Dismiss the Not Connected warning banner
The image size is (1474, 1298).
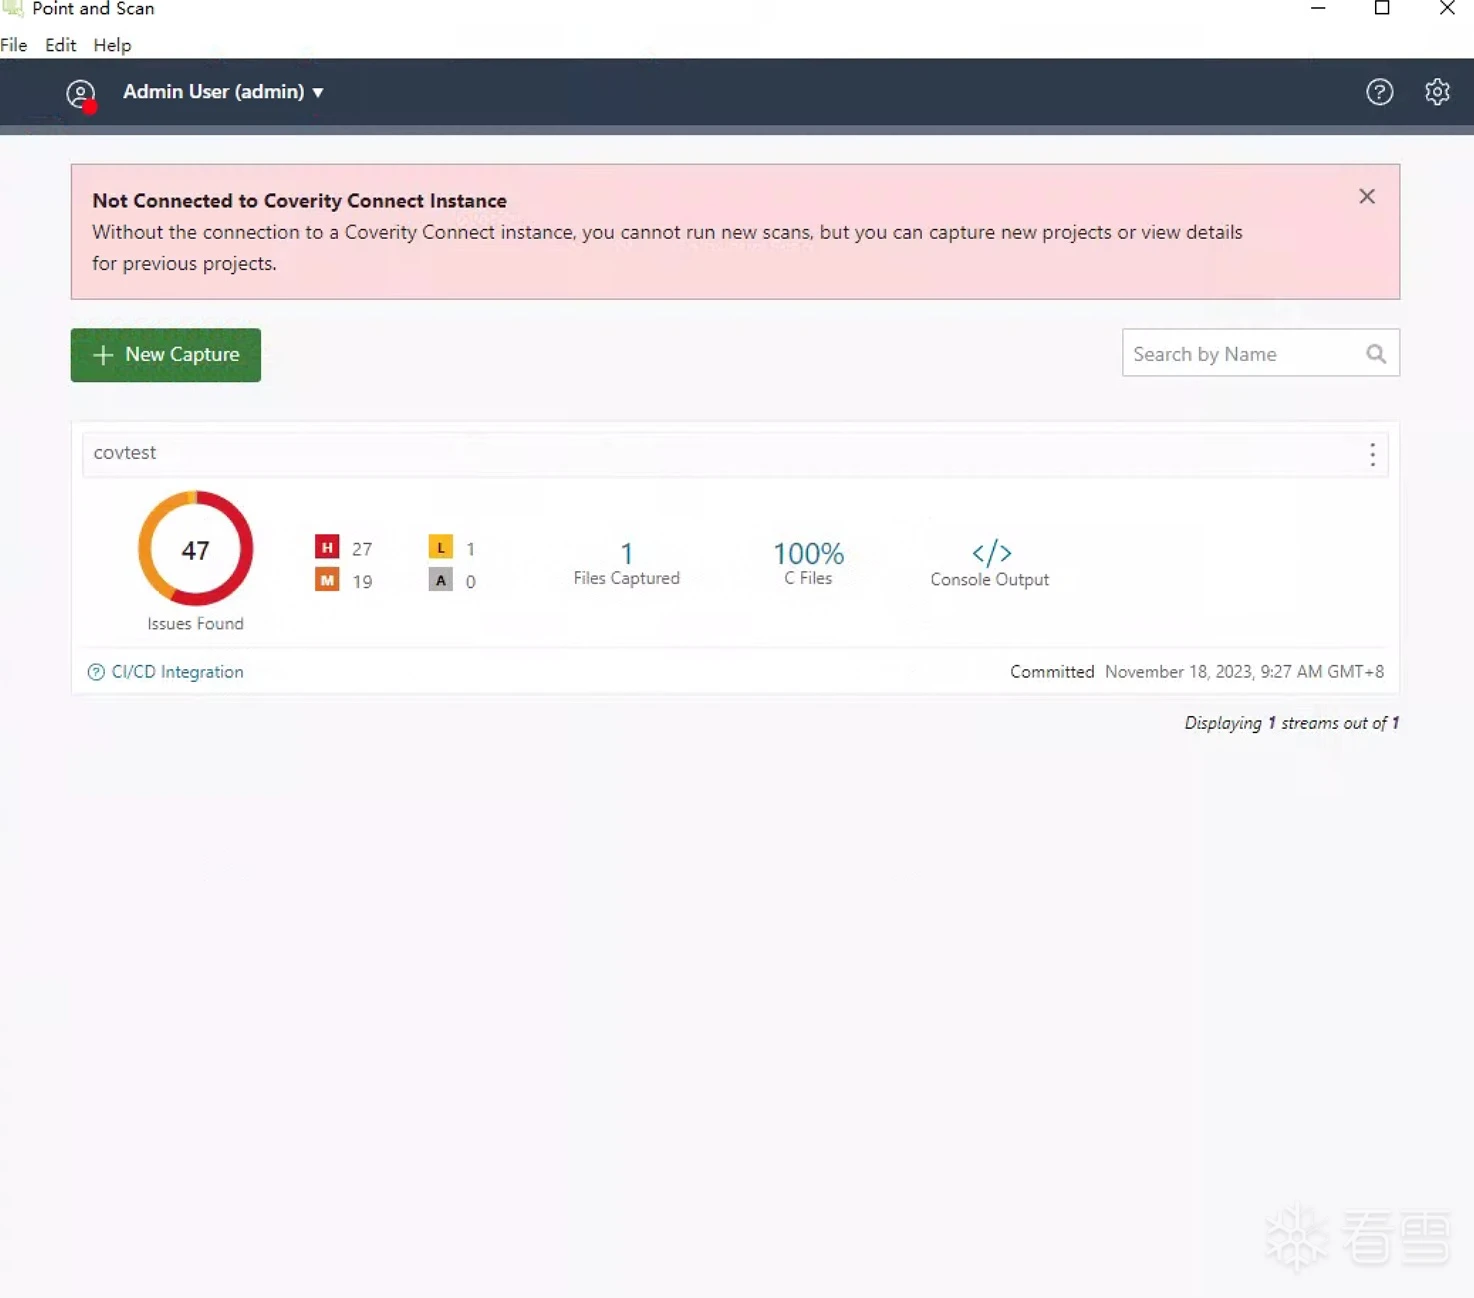tap(1367, 197)
